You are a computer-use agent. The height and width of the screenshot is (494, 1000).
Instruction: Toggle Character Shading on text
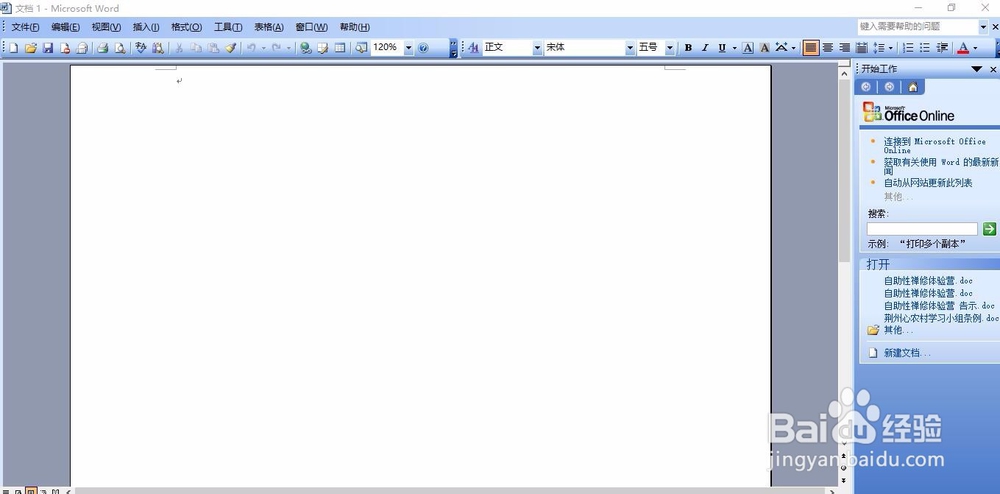tap(765, 48)
